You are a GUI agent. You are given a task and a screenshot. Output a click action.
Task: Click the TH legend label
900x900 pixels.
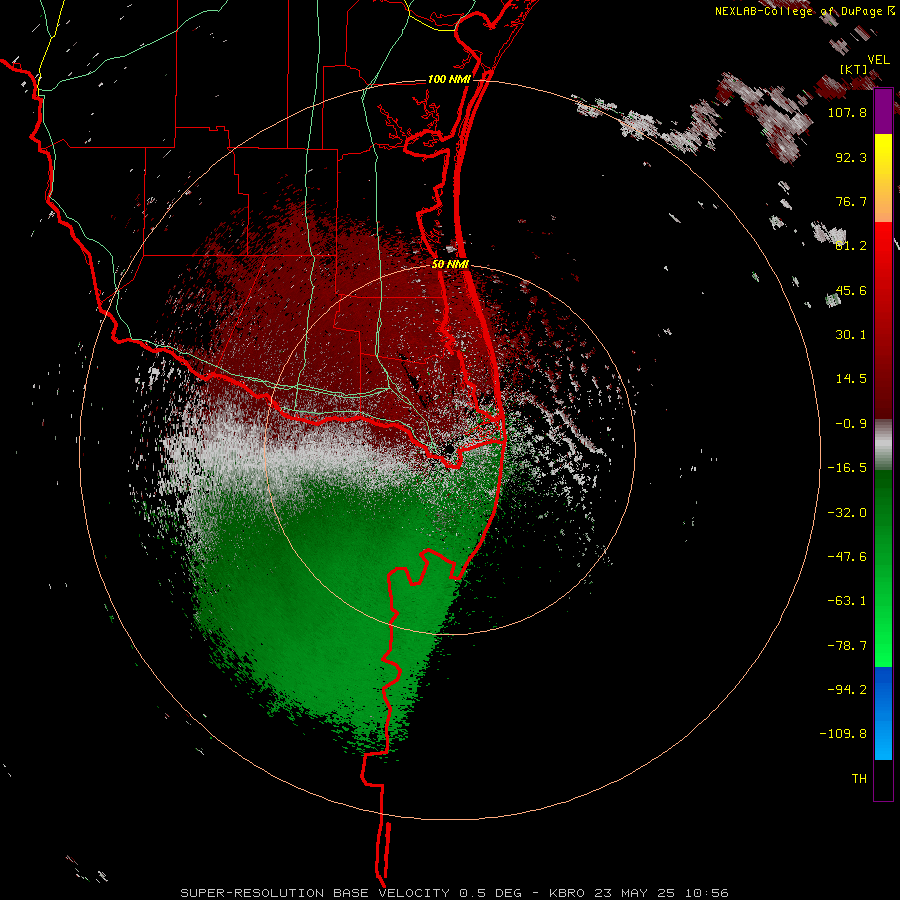(859, 779)
